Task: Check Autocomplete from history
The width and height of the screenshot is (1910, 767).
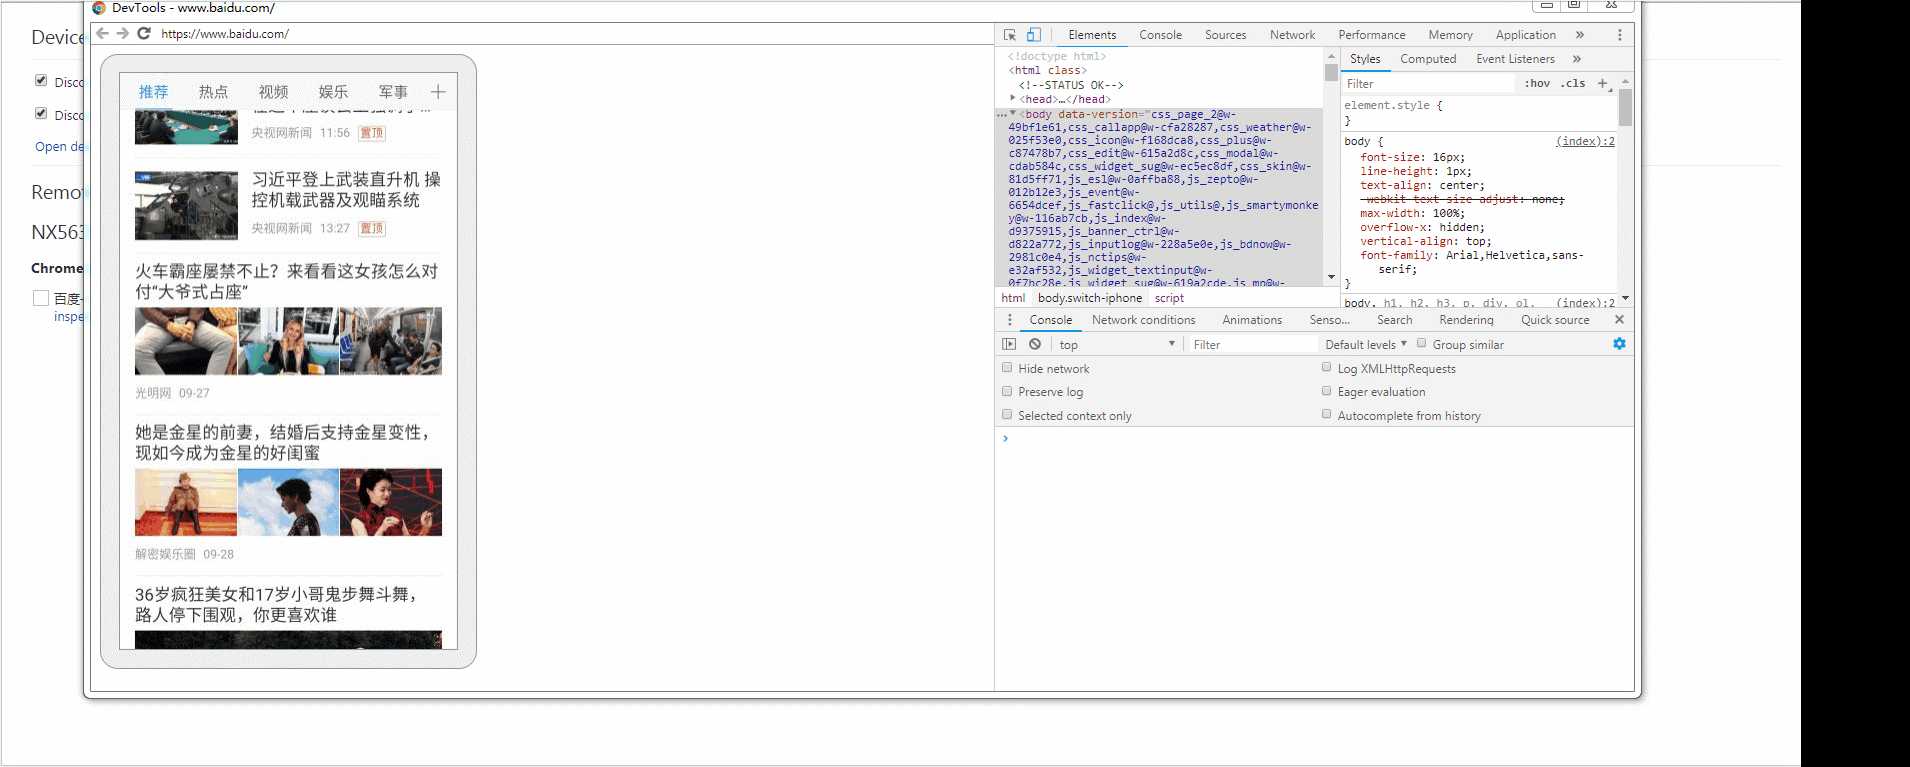Action: click(x=1327, y=415)
